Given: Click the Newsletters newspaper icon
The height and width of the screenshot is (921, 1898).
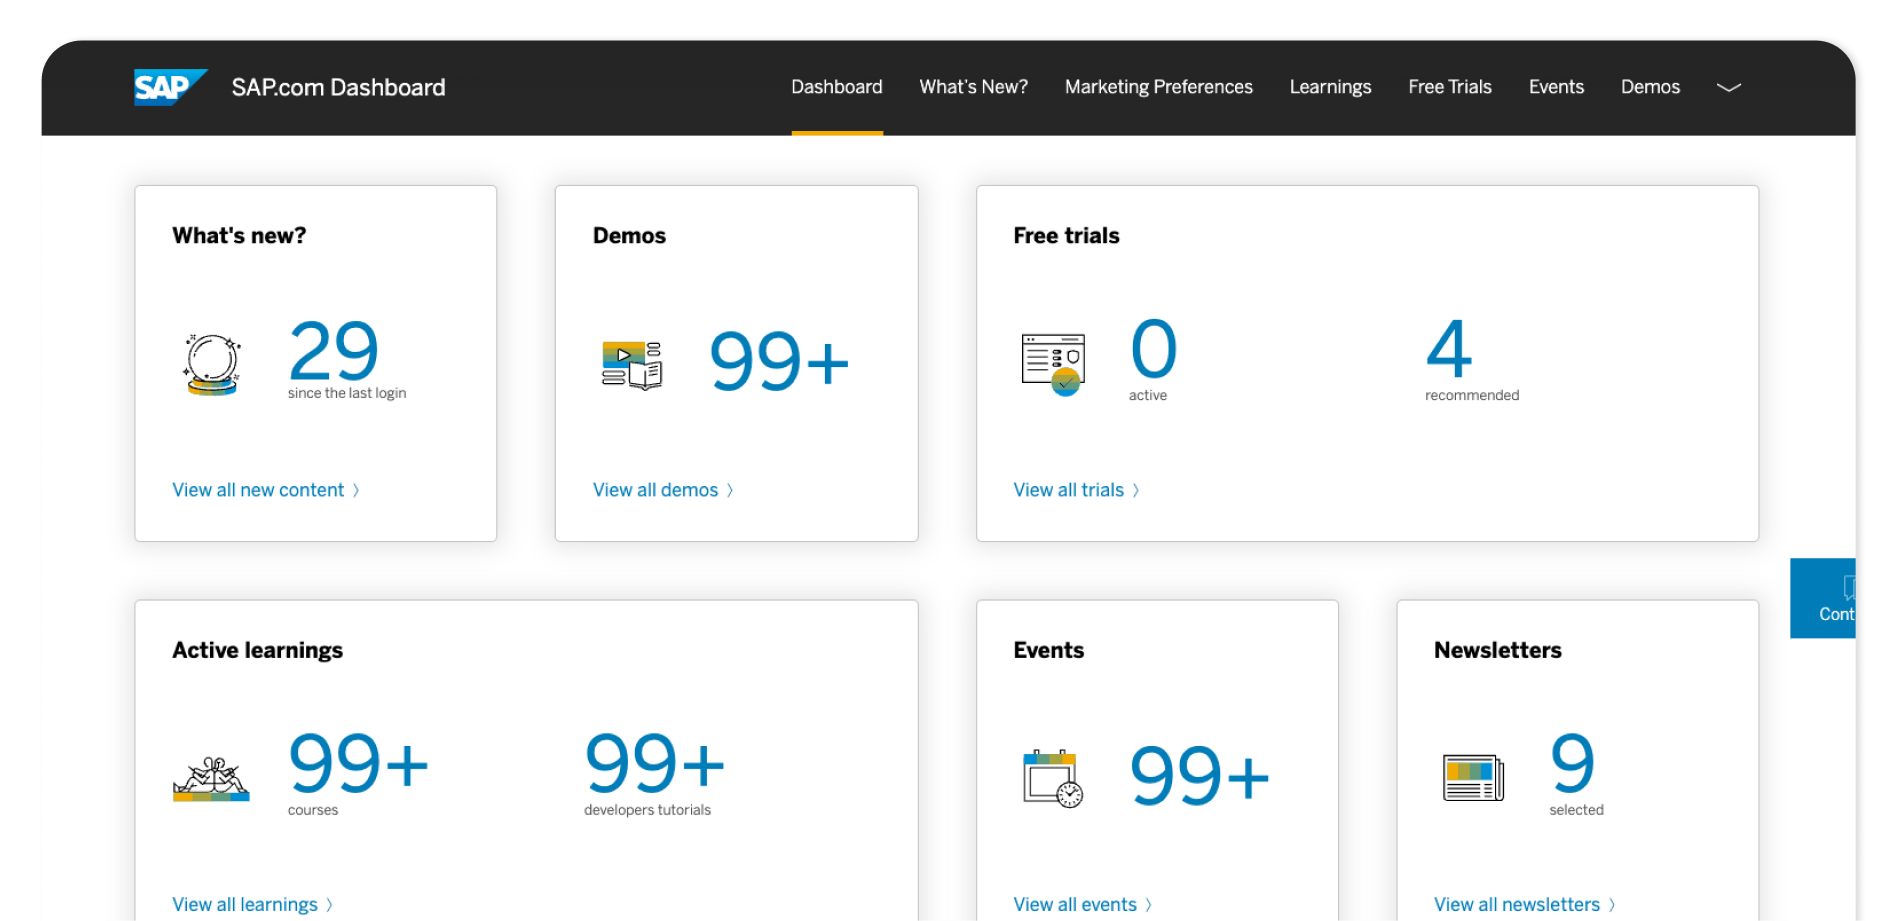Looking at the screenshot, I should (1473, 778).
